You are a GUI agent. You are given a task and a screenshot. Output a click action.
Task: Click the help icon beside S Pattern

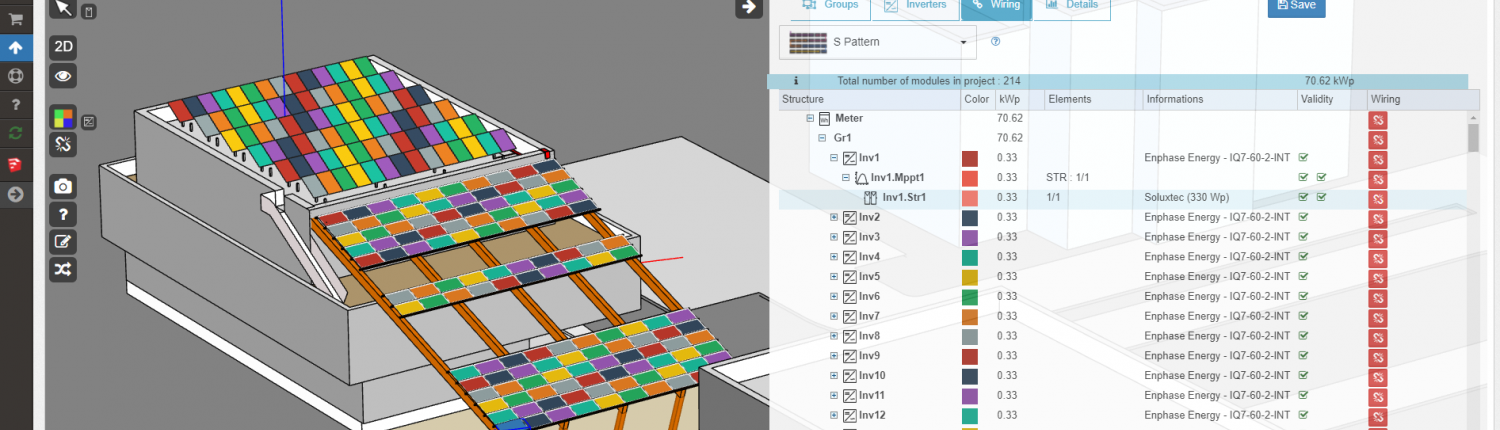click(x=995, y=42)
